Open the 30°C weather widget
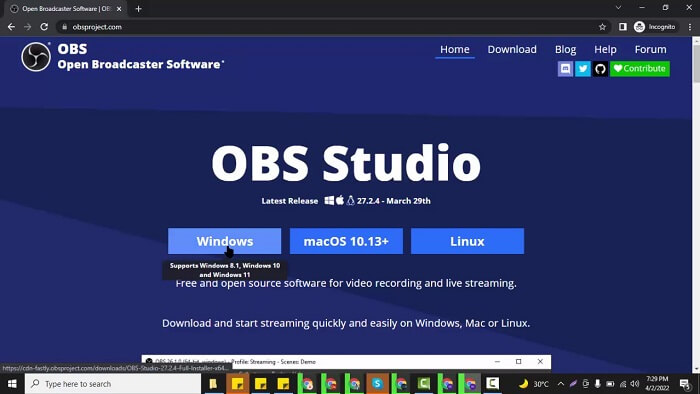Screen dimensions: 700x394 pos(534,384)
